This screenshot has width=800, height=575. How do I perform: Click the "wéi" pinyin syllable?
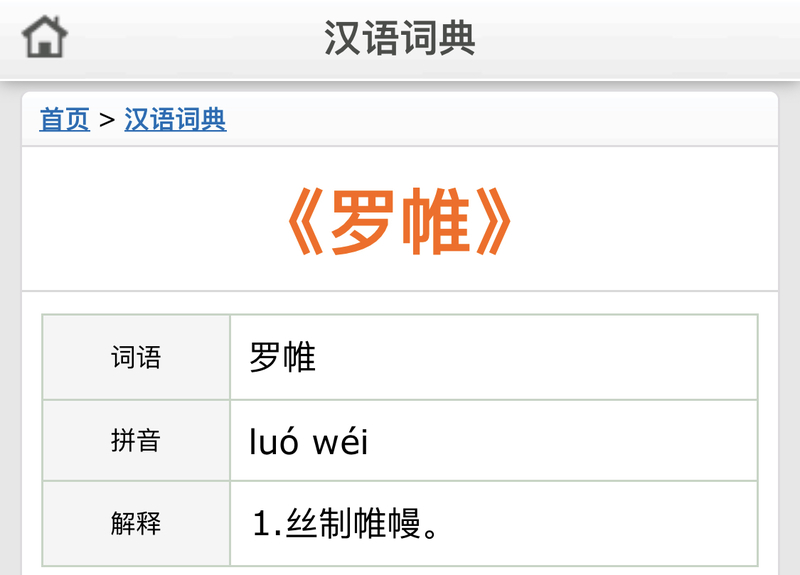point(341,441)
